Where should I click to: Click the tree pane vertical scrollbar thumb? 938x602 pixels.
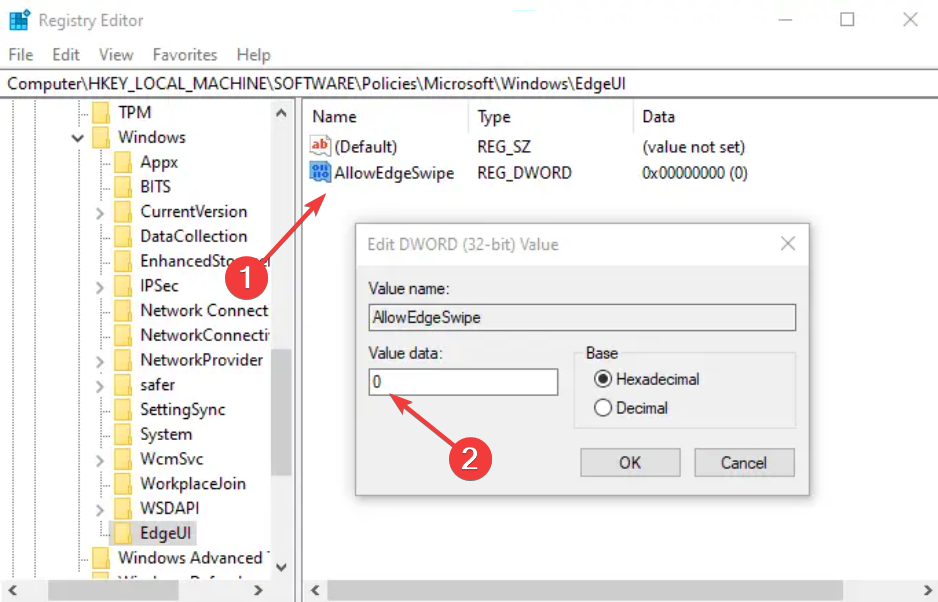pos(281,412)
